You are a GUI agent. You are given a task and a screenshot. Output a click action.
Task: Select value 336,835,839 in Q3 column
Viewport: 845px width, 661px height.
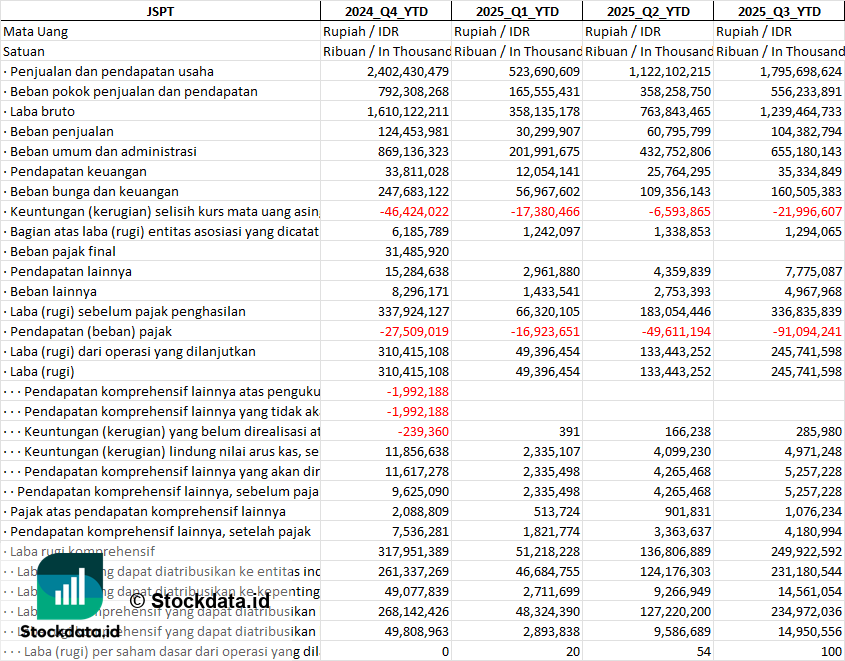pos(806,311)
